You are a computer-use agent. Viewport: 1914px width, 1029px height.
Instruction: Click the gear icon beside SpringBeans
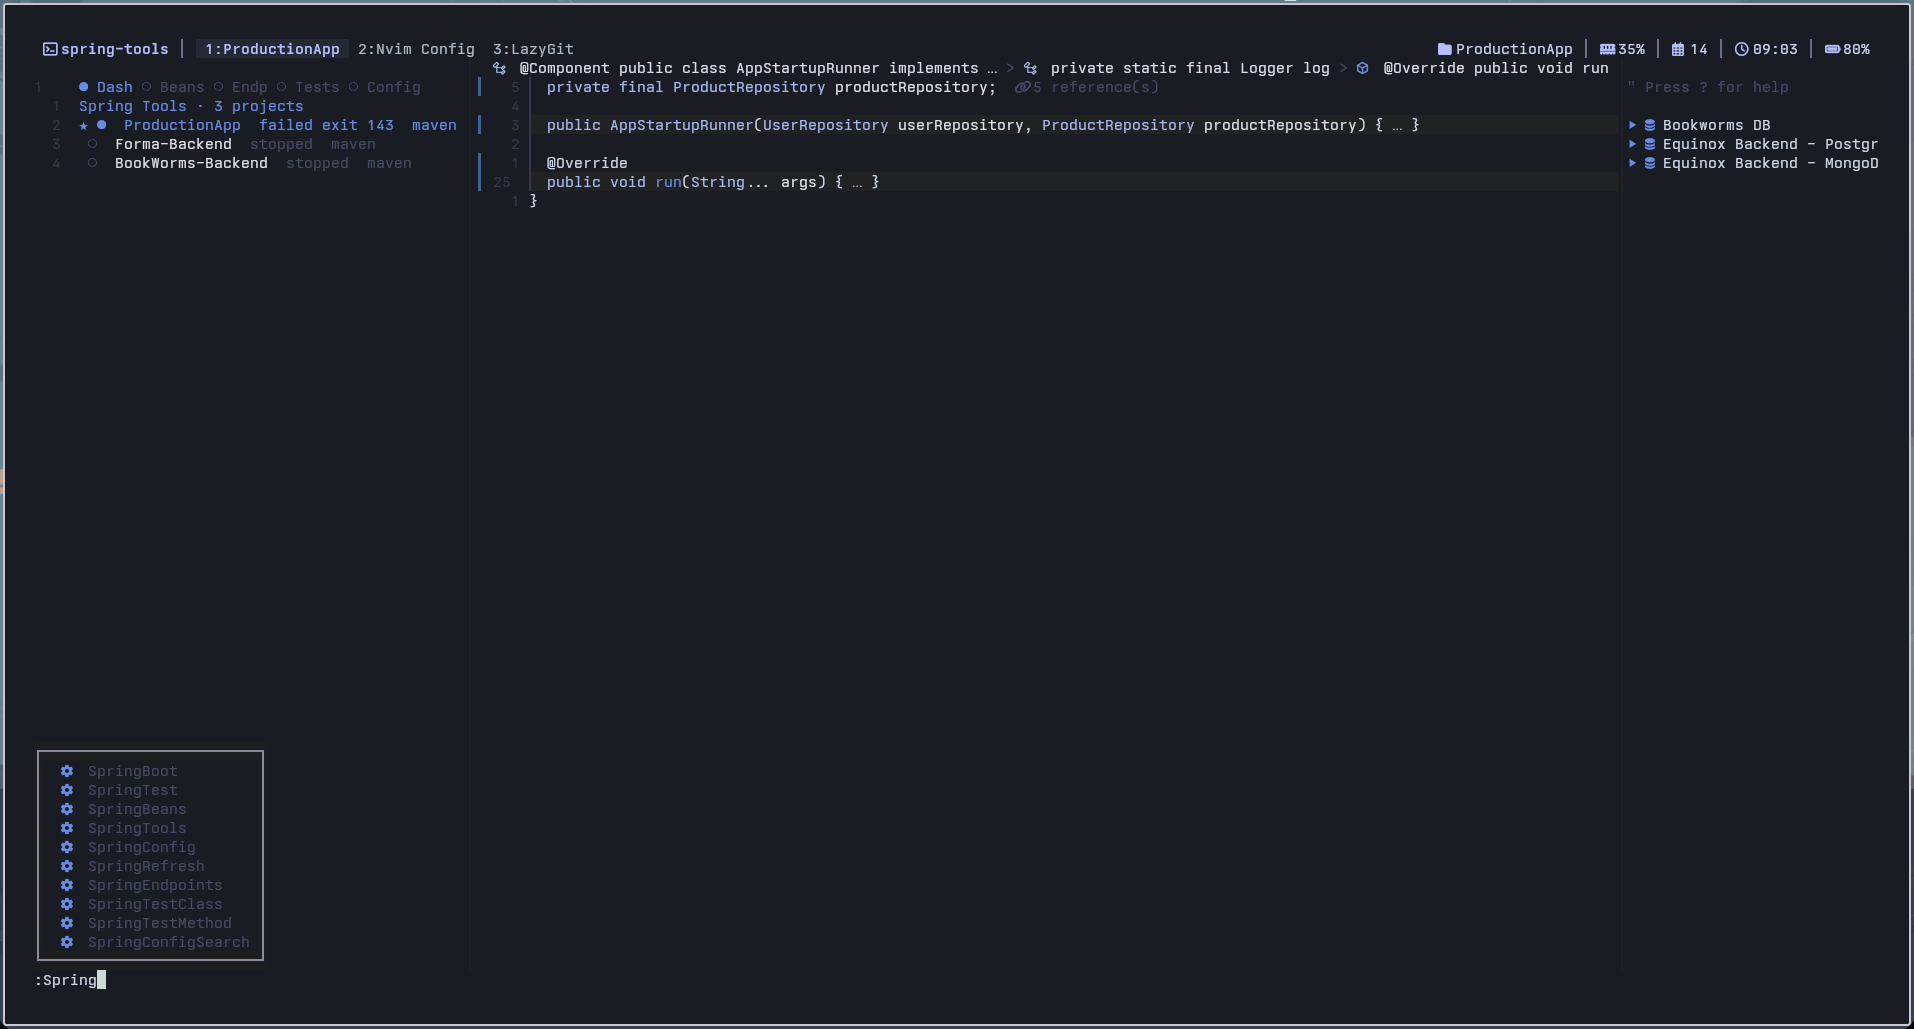tap(67, 809)
